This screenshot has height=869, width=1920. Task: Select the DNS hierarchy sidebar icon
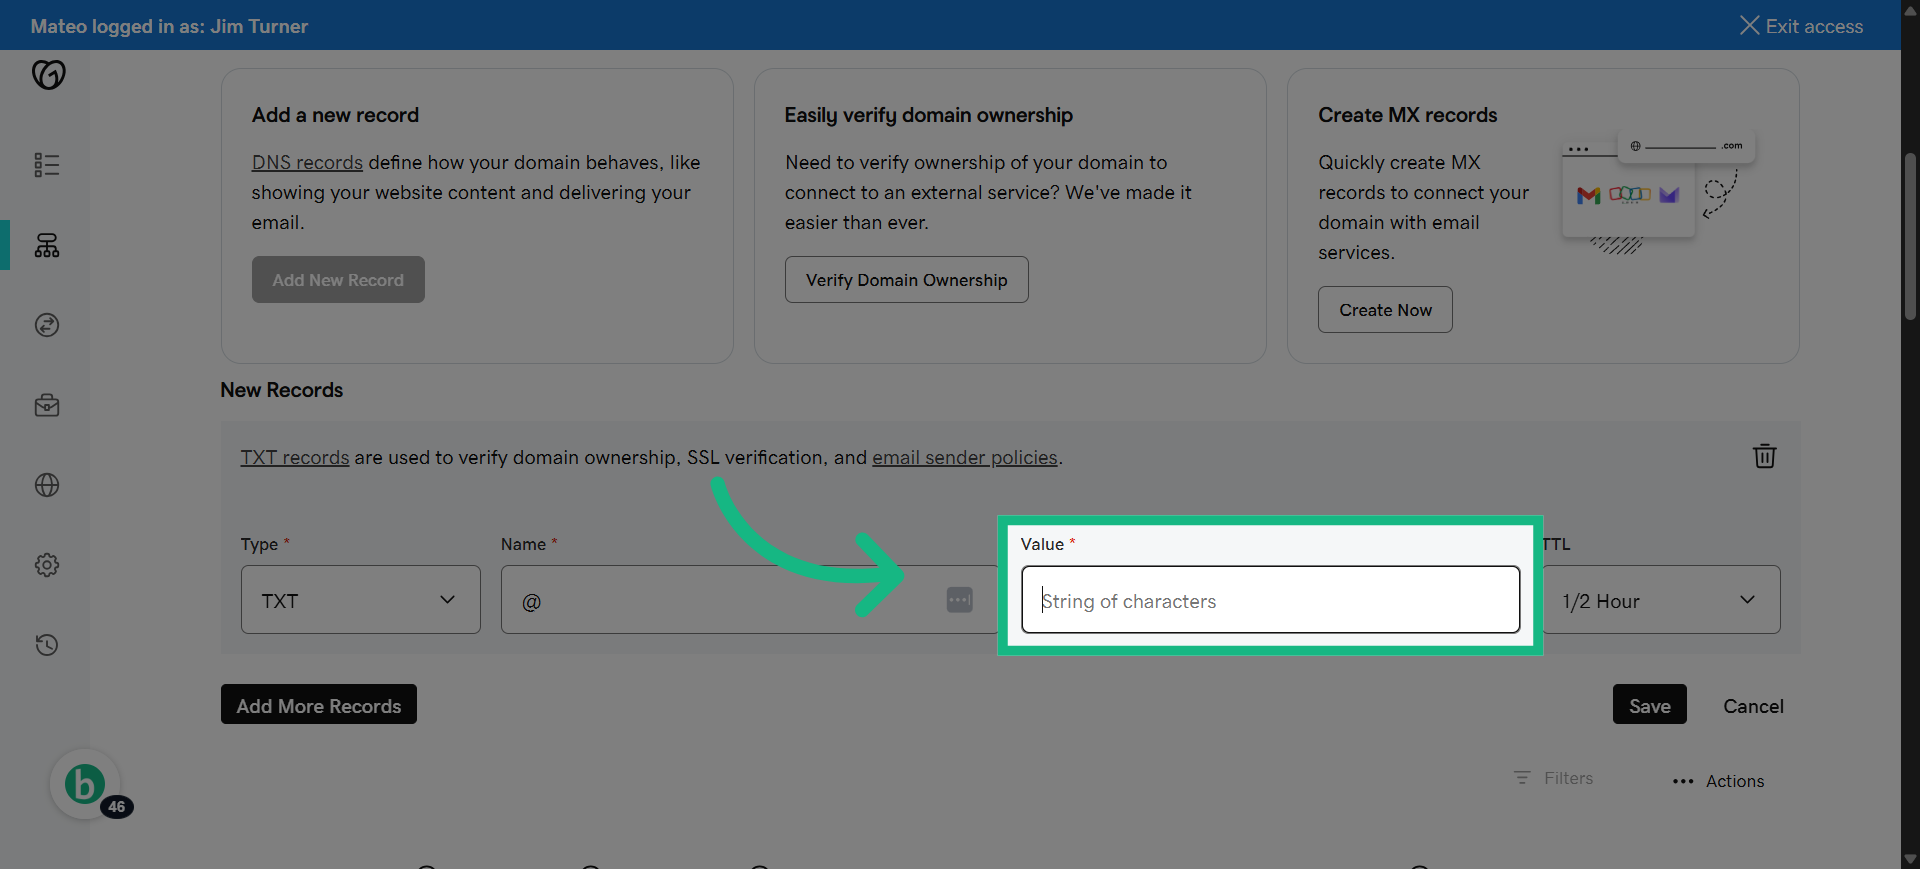point(47,245)
